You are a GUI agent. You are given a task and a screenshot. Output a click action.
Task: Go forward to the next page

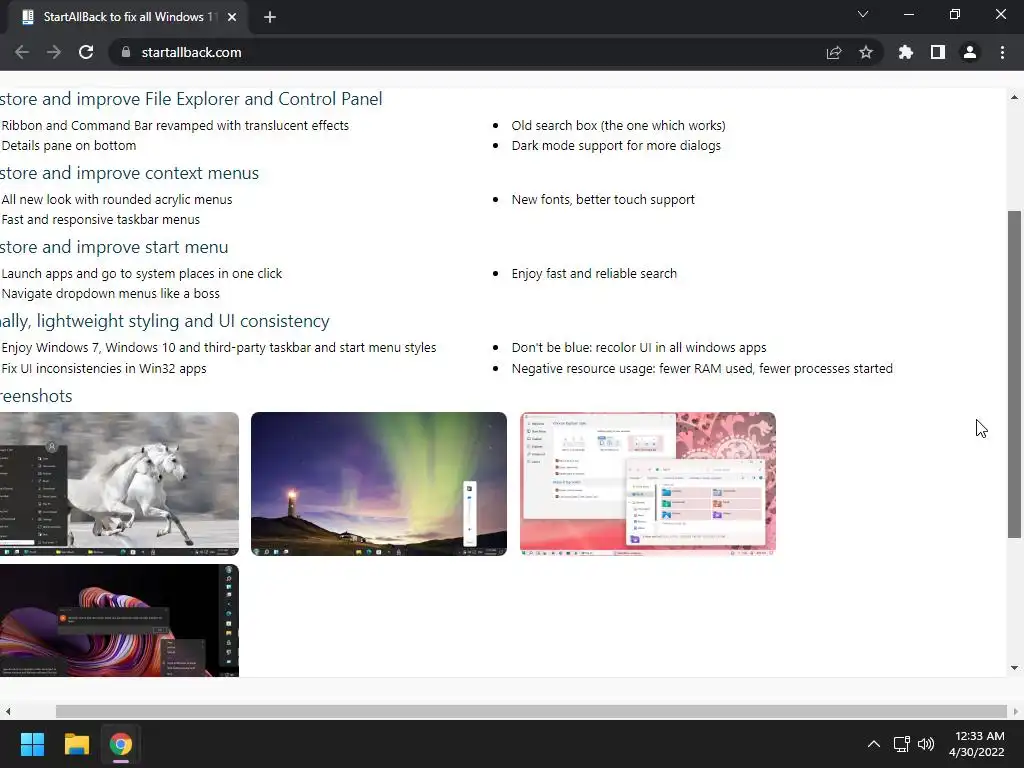[x=54, y=52]
